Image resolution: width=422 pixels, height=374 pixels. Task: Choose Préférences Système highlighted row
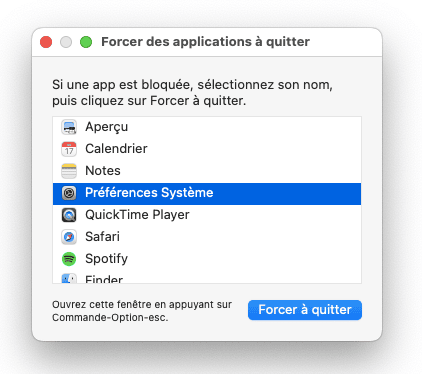tap(207, 194)
